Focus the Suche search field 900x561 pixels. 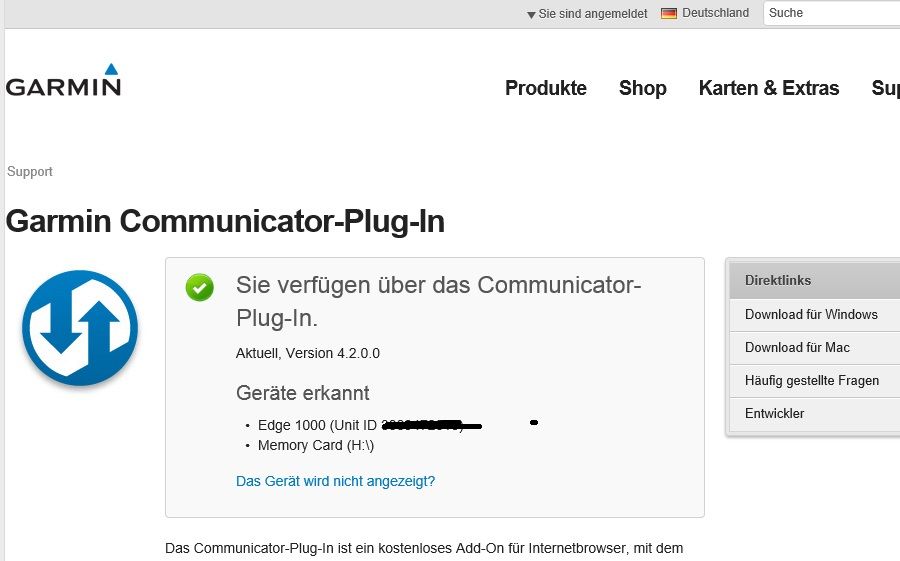pos(830,13)
